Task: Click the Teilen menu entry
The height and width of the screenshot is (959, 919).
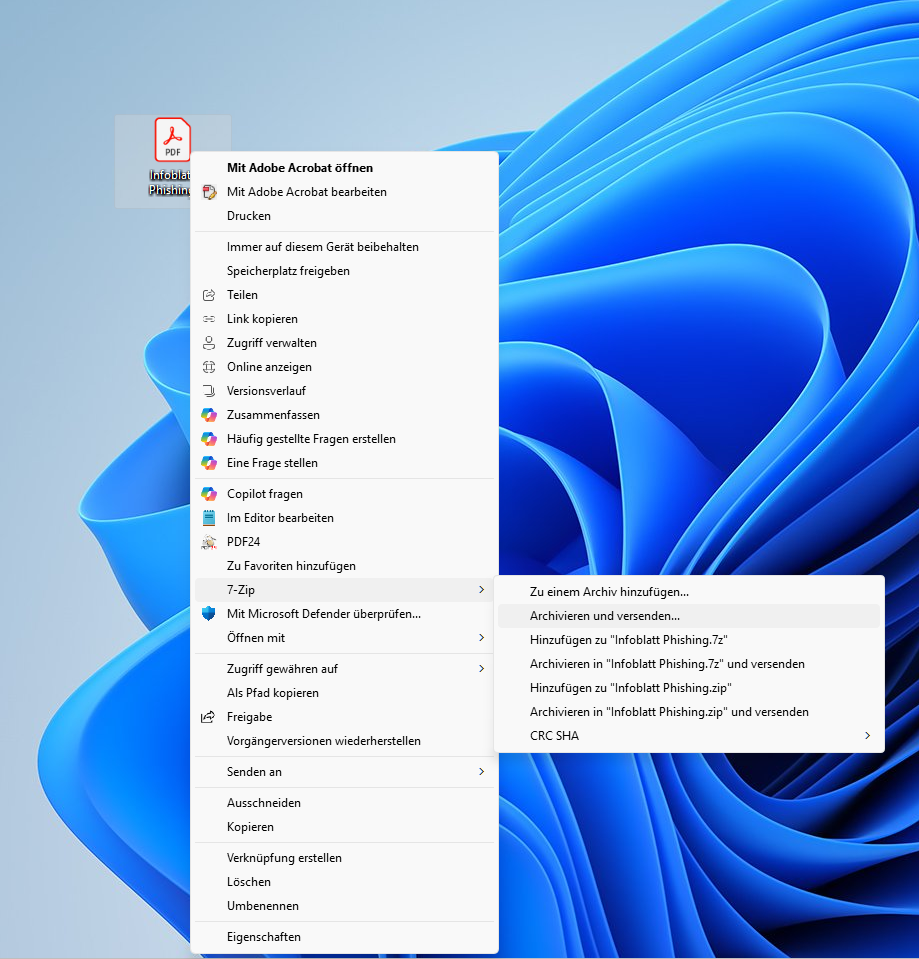Action: 344,295
